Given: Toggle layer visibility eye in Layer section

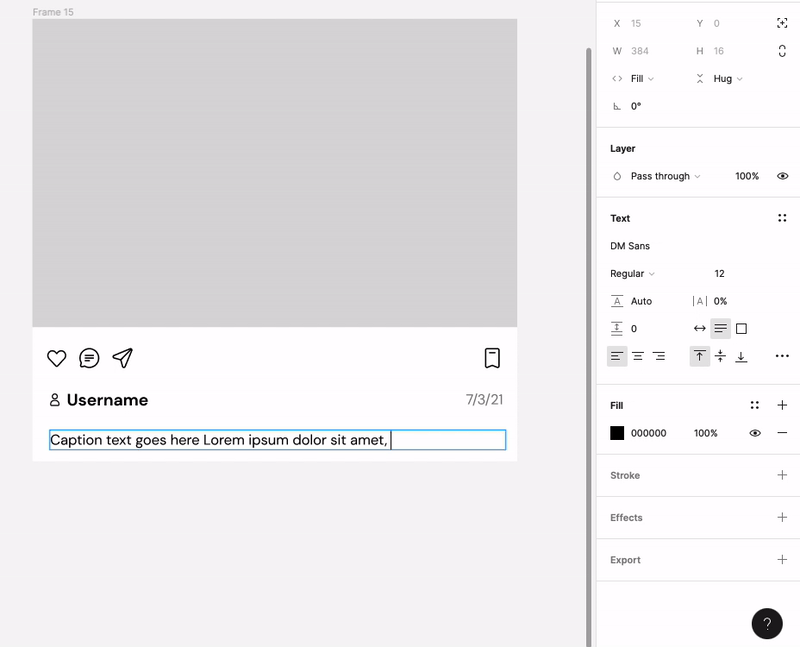Looking at the screenshot, I should pos(782,176).
